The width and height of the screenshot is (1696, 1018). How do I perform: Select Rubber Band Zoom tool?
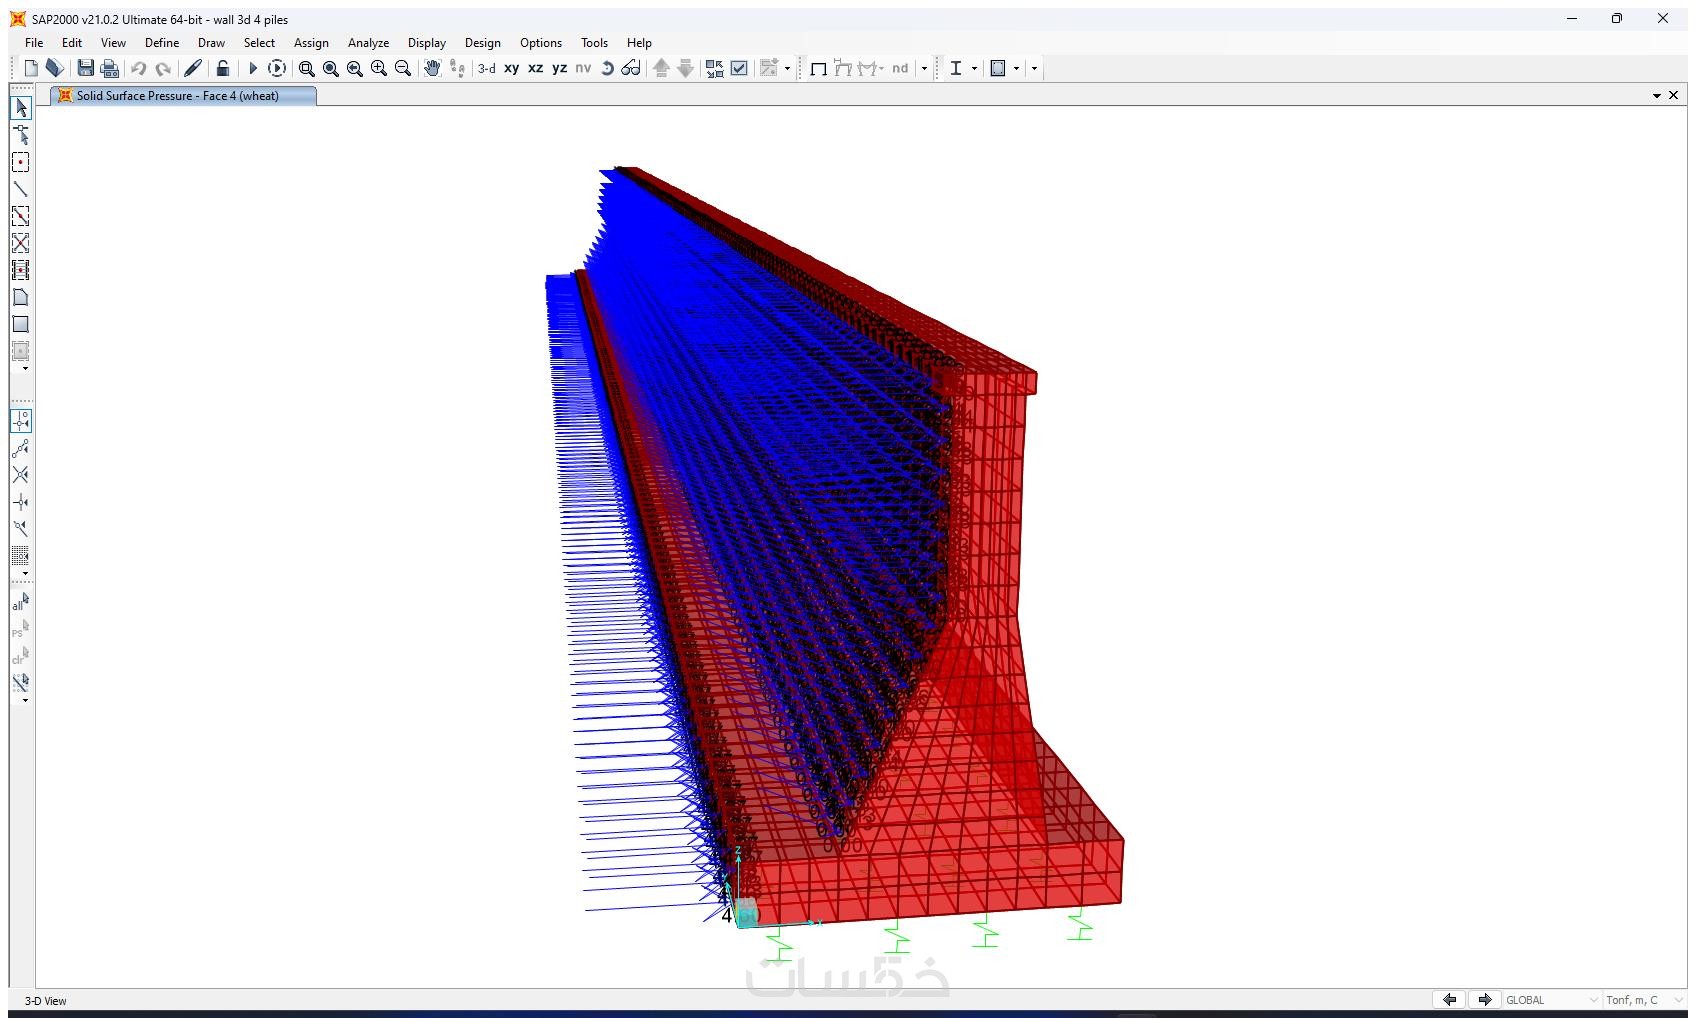click(307, 68)
